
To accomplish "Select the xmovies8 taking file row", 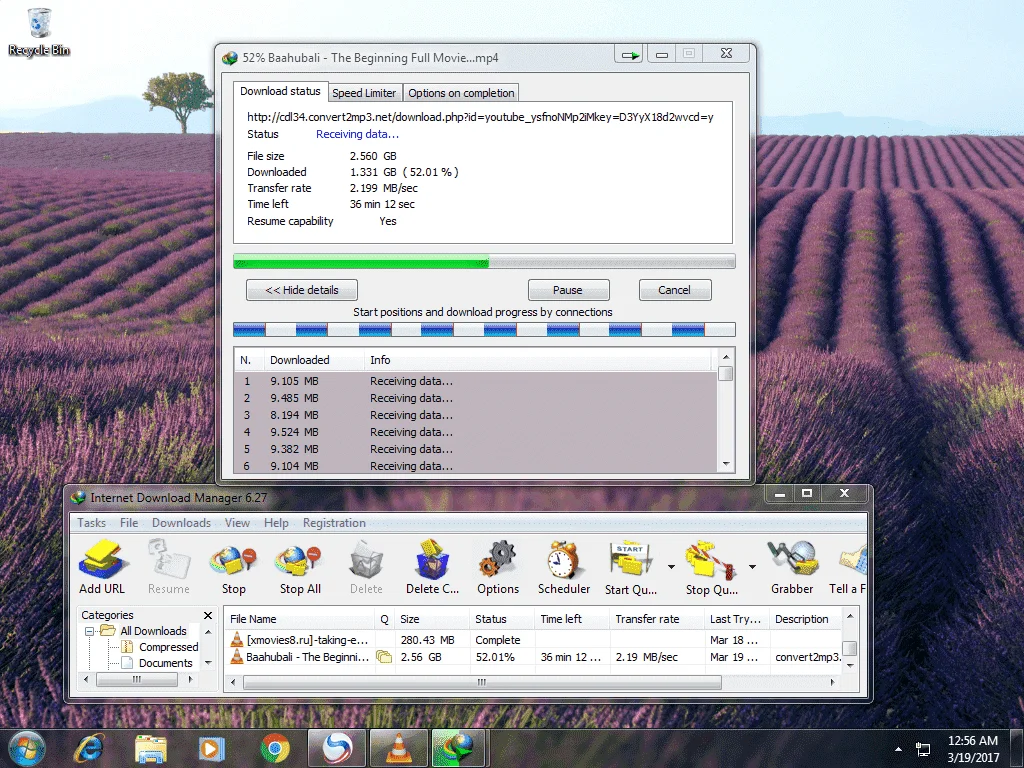I will click(x=534, y=640).
